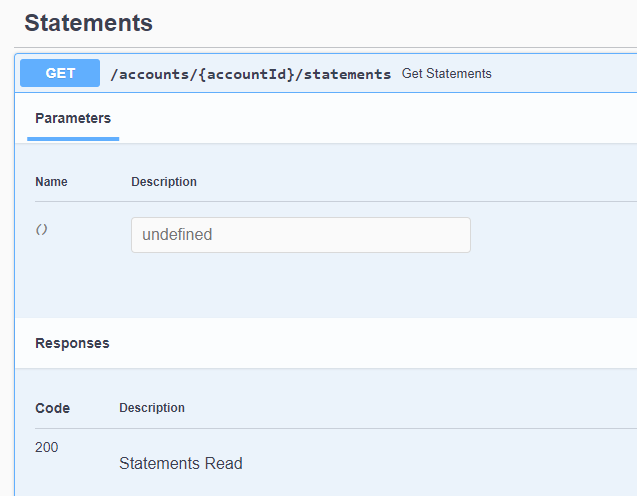Click the Description header in the Parameters table
Viewport: 637px width, 496px height.
tap(164, 182)
